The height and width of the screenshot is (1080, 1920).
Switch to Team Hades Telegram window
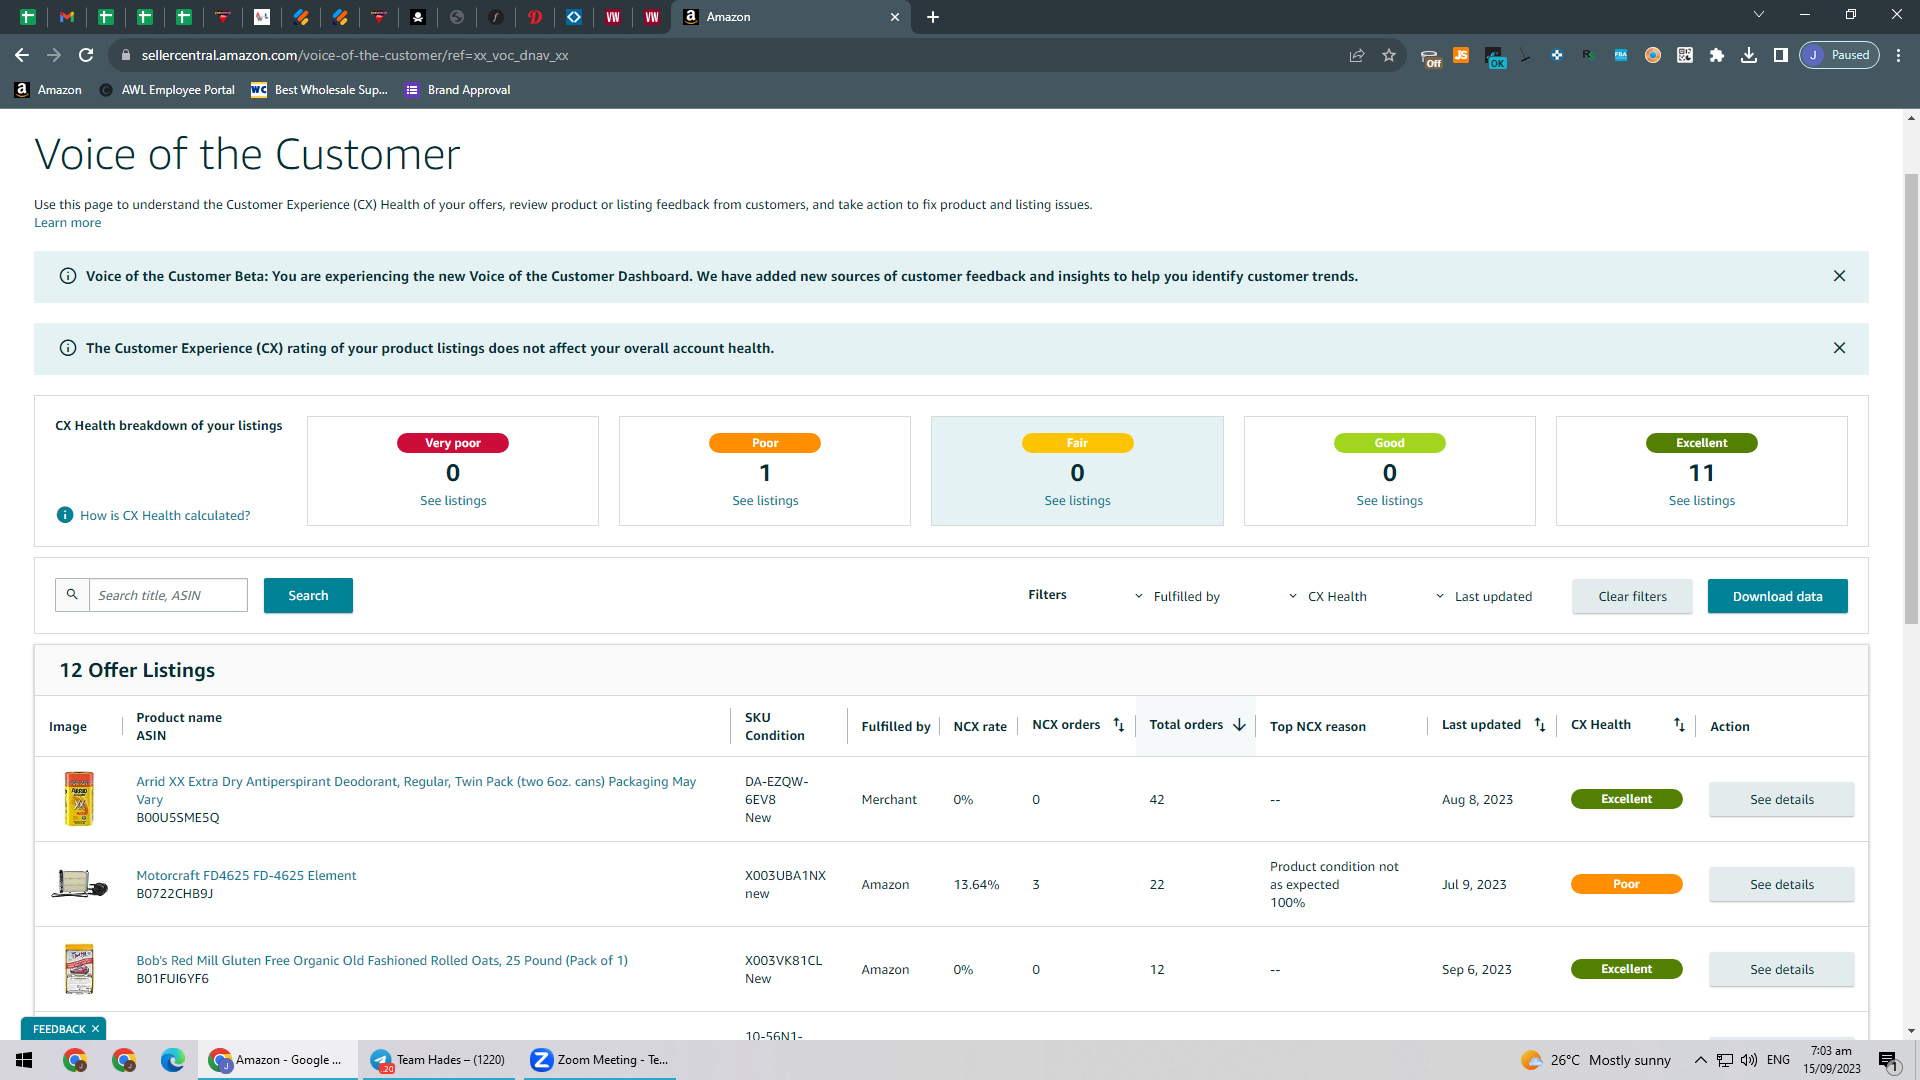click(x=438, y=1060)
